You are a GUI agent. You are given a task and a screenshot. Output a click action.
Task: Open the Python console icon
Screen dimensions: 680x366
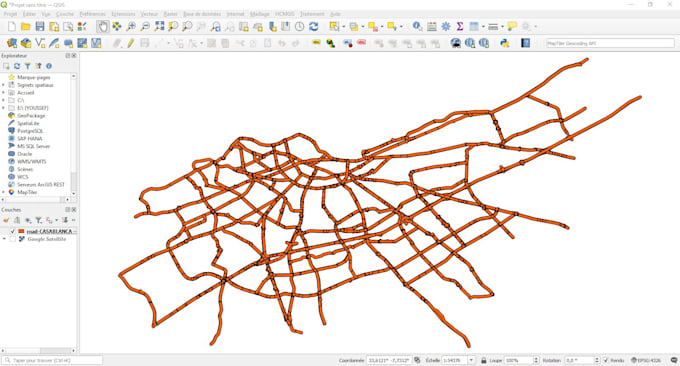point(504,43)
